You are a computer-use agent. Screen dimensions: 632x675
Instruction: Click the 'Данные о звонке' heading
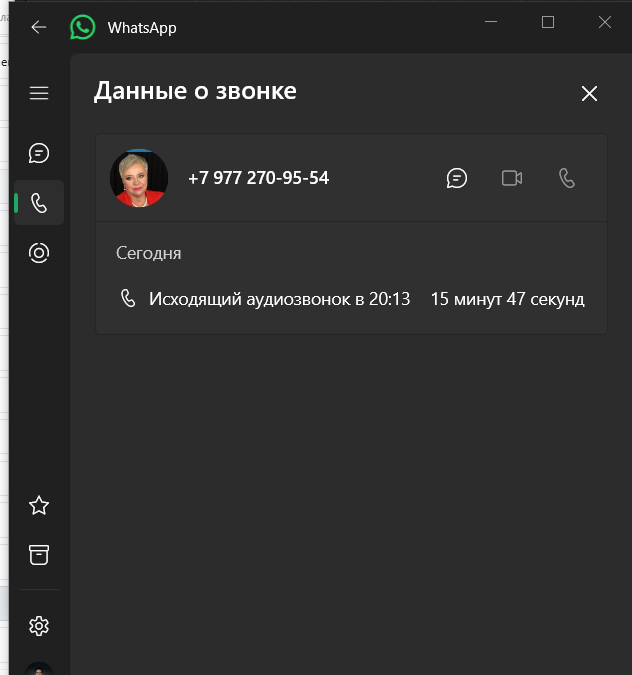195,91
